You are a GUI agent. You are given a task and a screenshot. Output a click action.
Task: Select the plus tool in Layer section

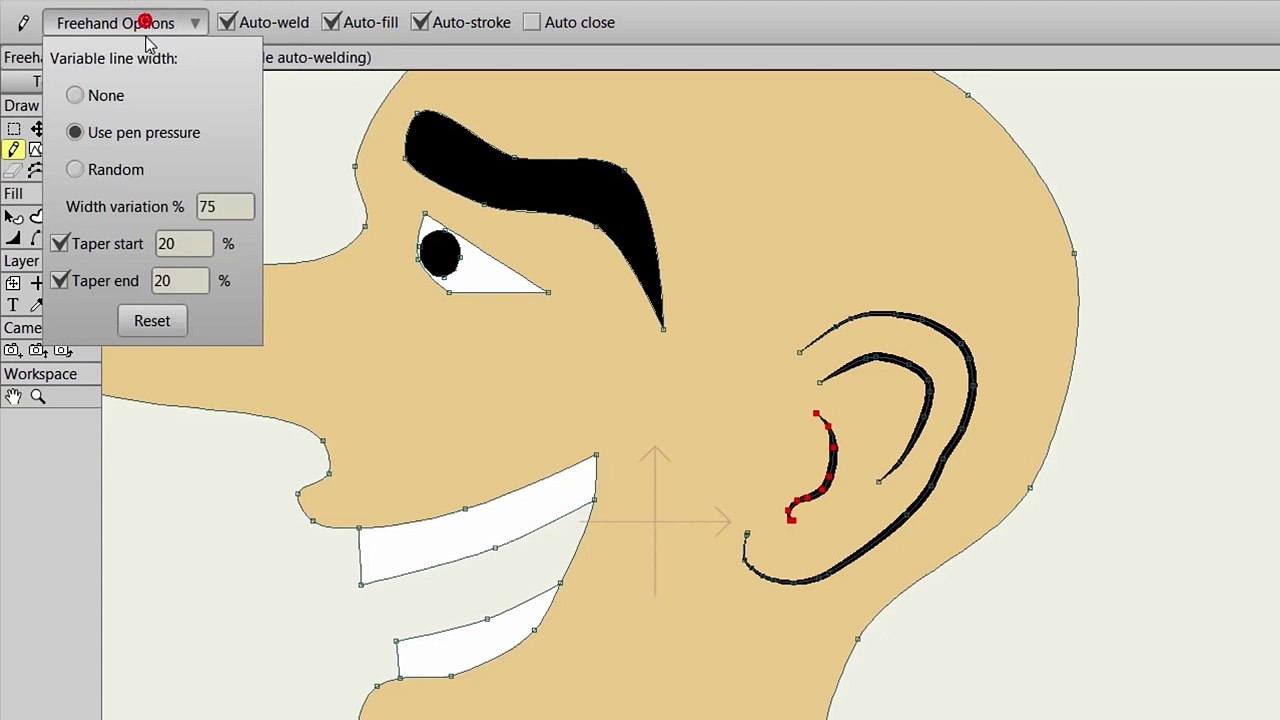[x=36, y=284]
